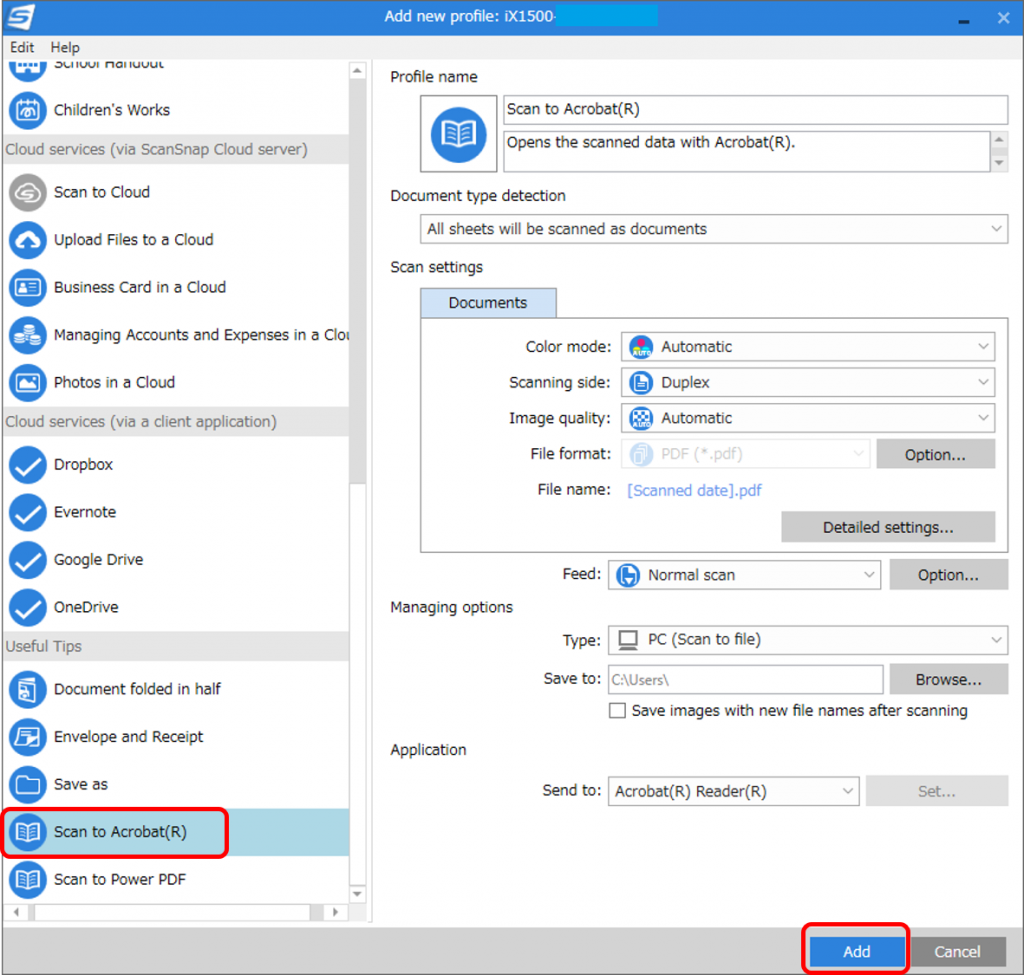The height and width of the screenshot is (975, 1024).
Task: Select the Dropbox profile text
Action: (83, 464)
